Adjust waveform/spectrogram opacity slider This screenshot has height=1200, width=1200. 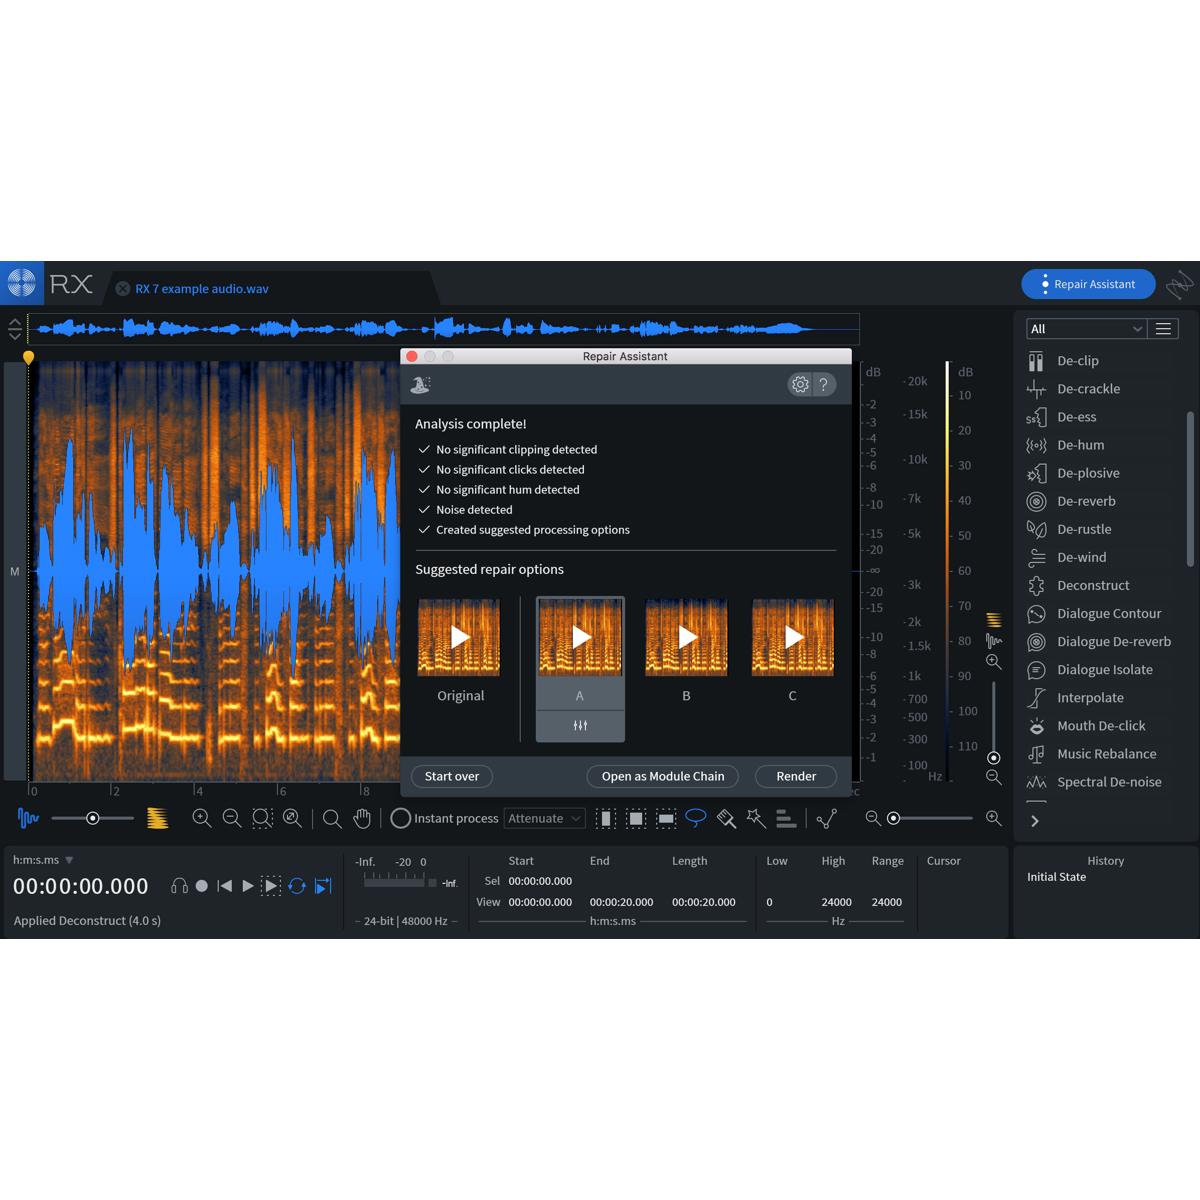click(x=93, y=818)
